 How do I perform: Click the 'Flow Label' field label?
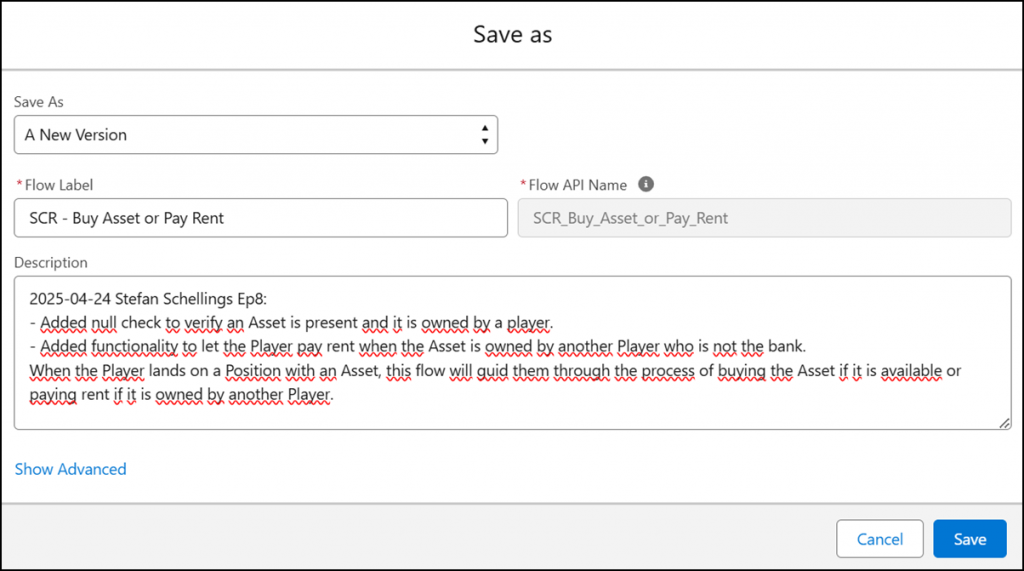click(59, 185)
